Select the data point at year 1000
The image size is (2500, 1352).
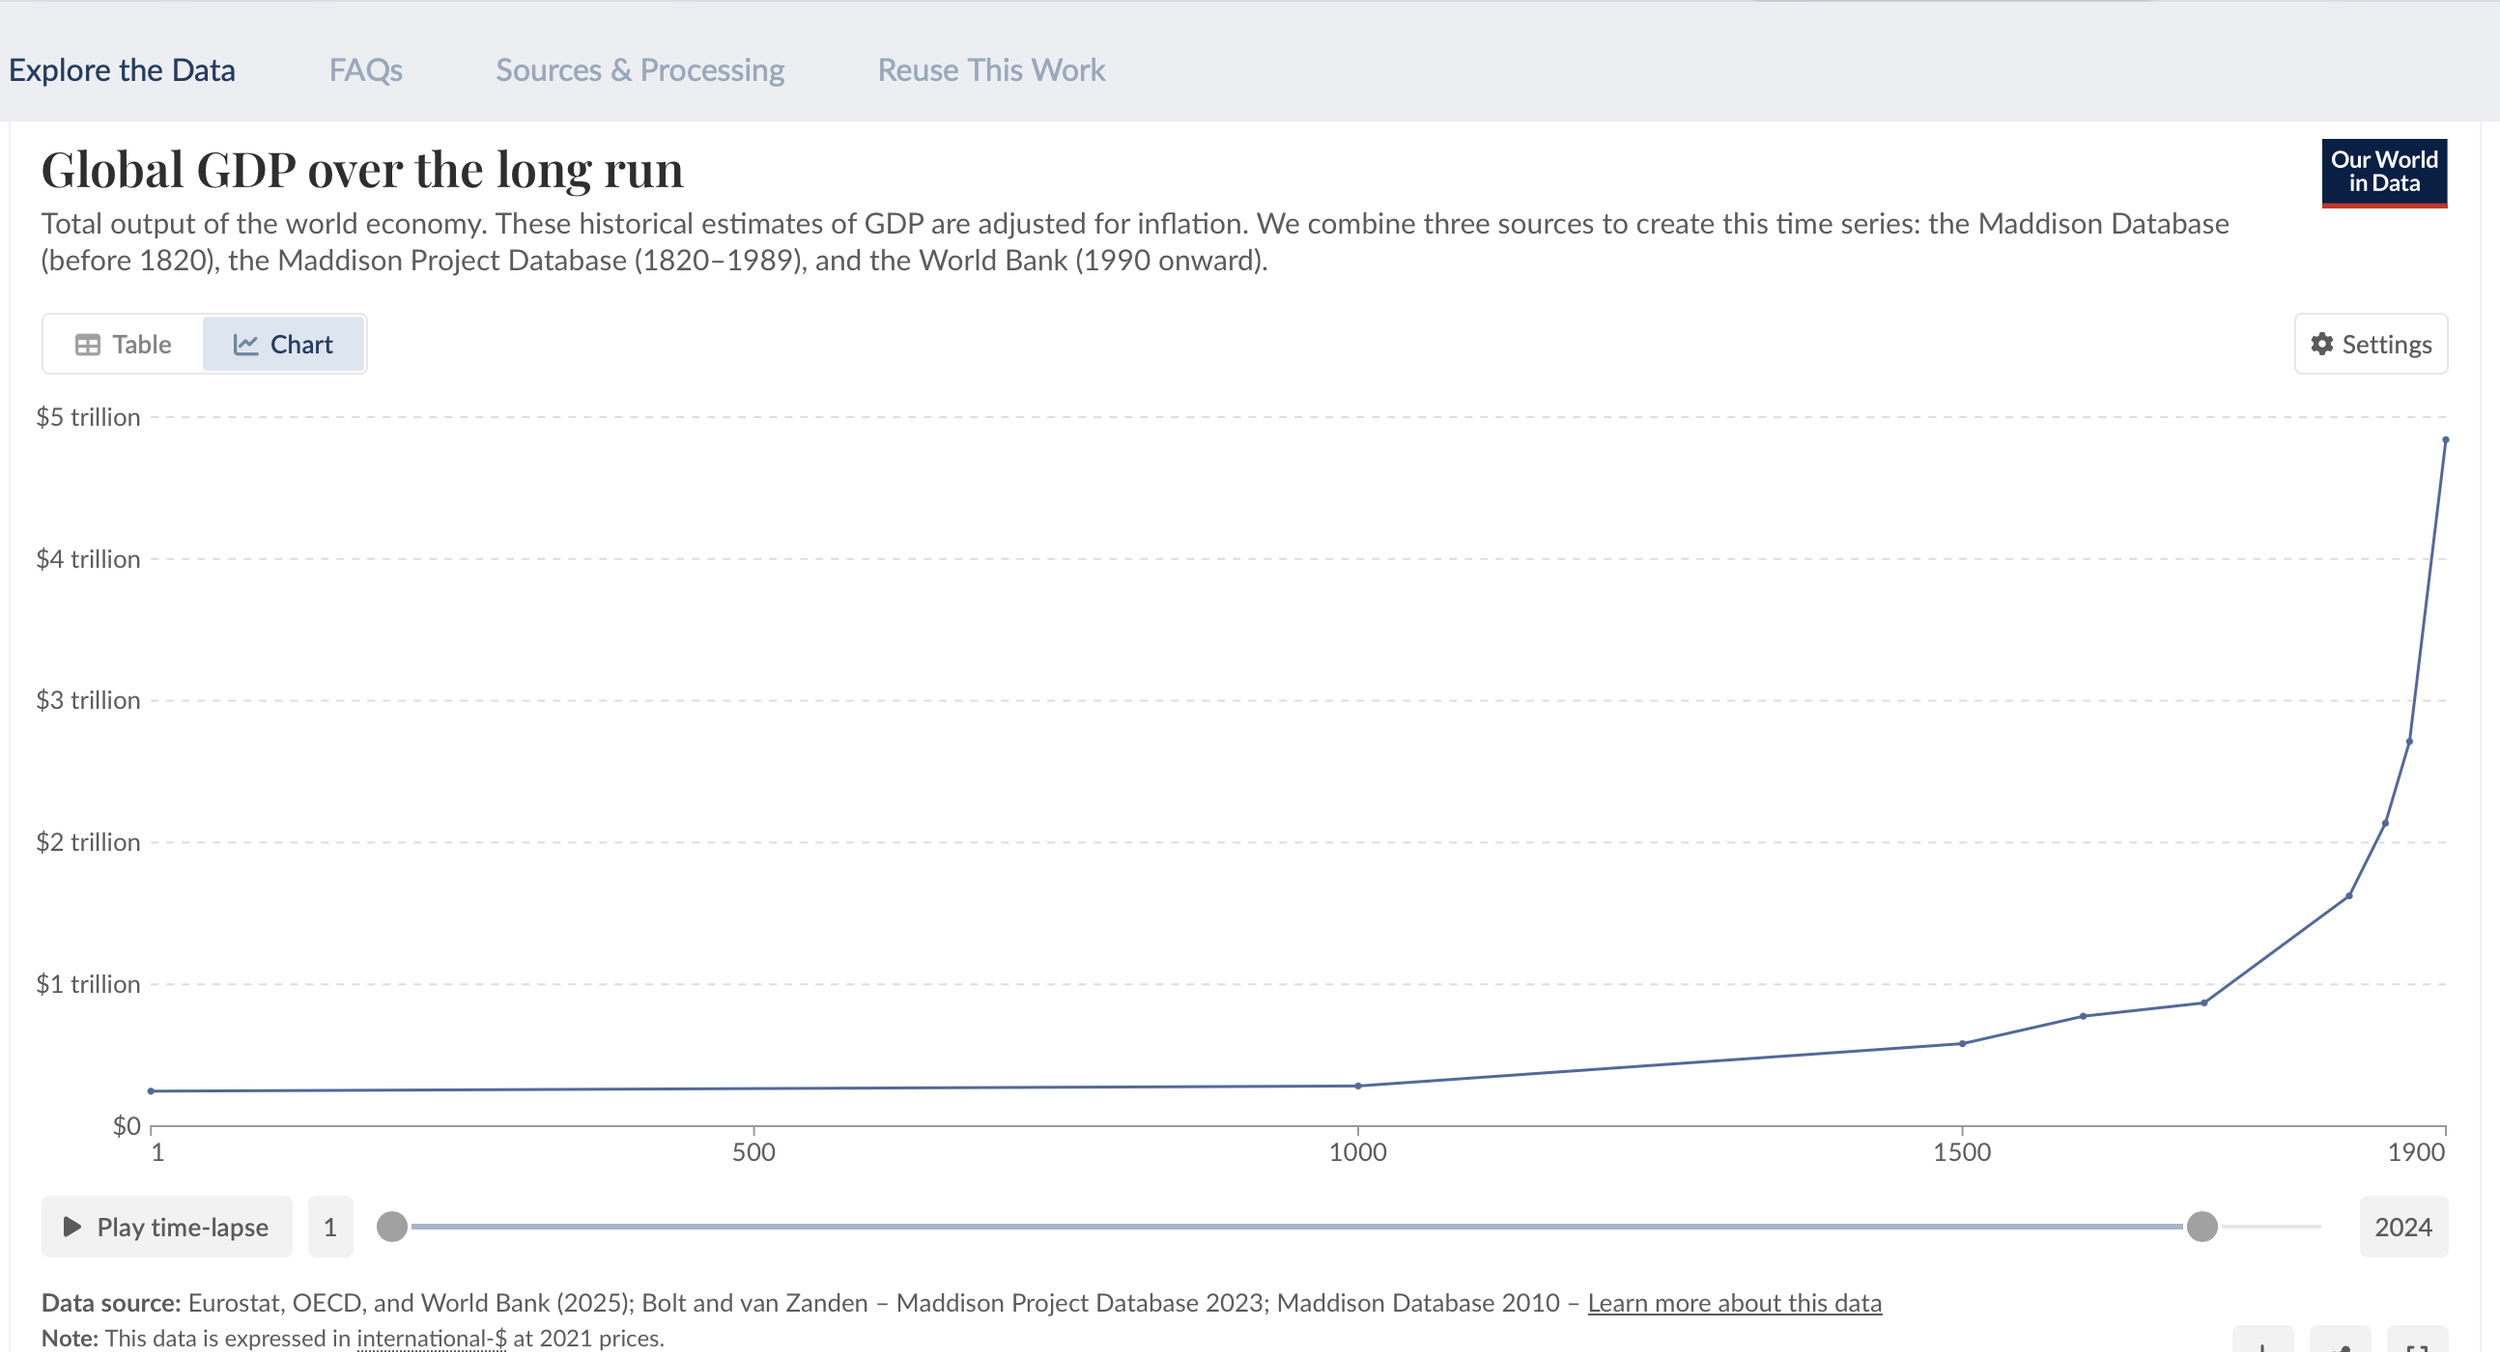(x=1358, y=1086)
